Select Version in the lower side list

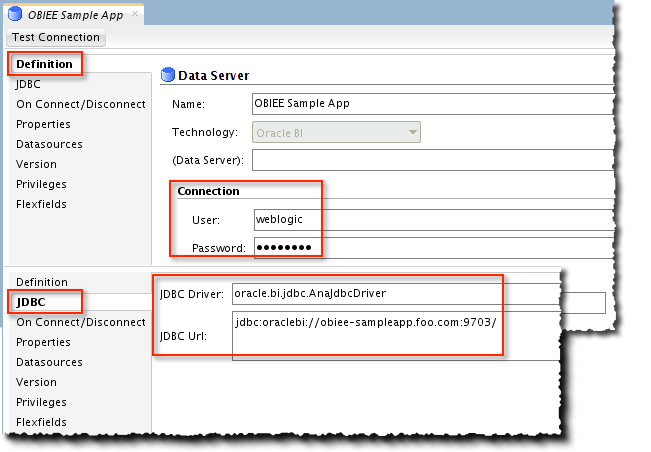36,382
